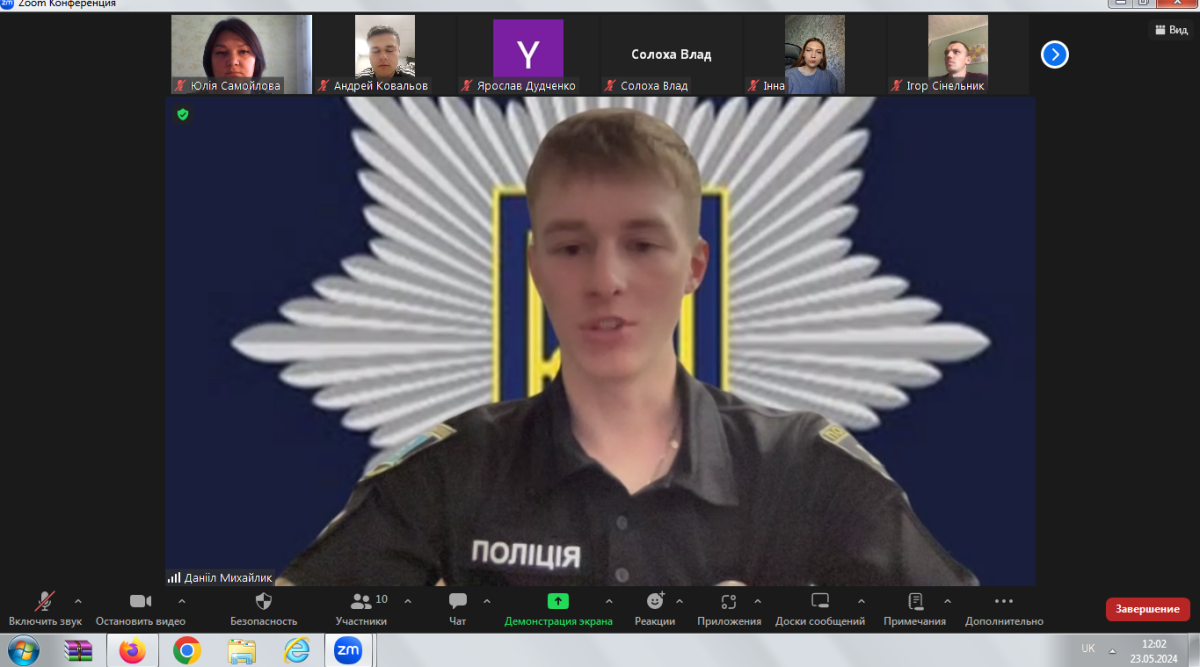Select Ярослав Дудченко avatar tile
This screenshot has width=1200, height=667.
point(528,54)
